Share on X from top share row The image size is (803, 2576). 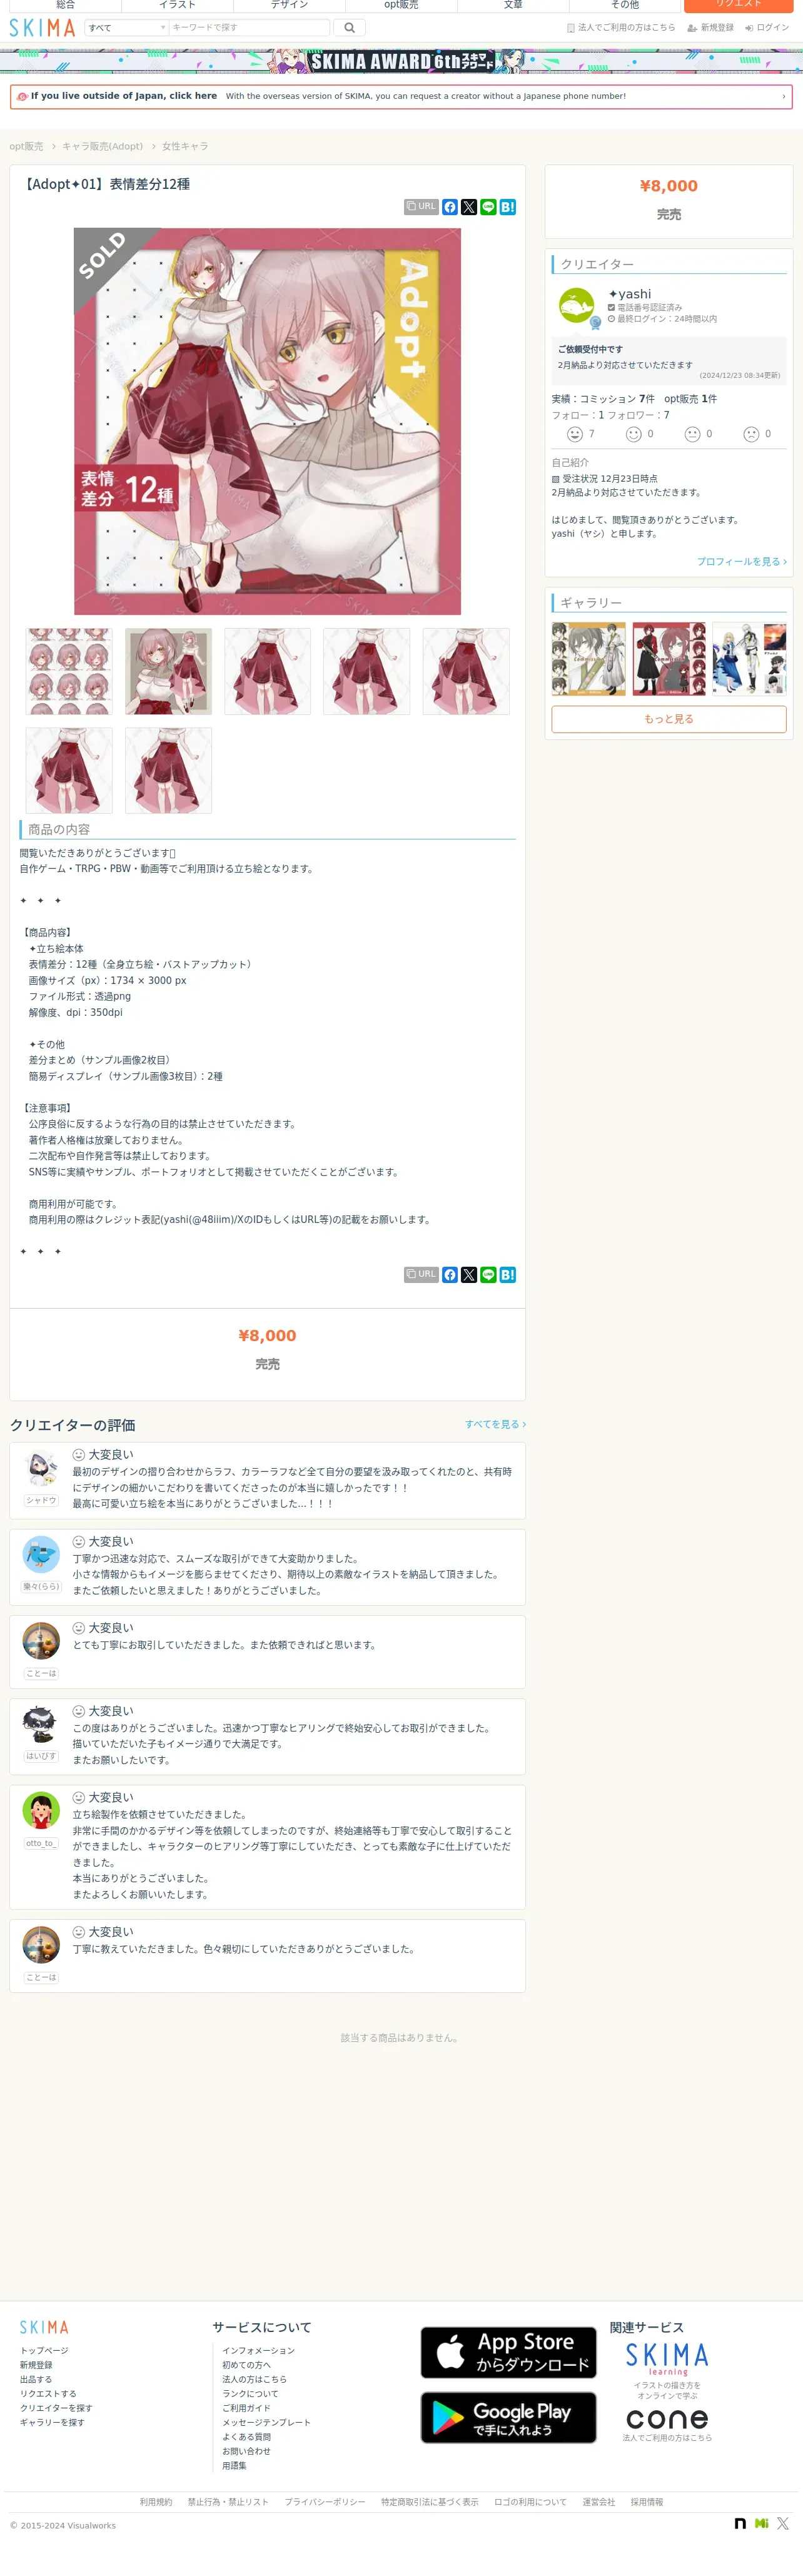(469, 207)
